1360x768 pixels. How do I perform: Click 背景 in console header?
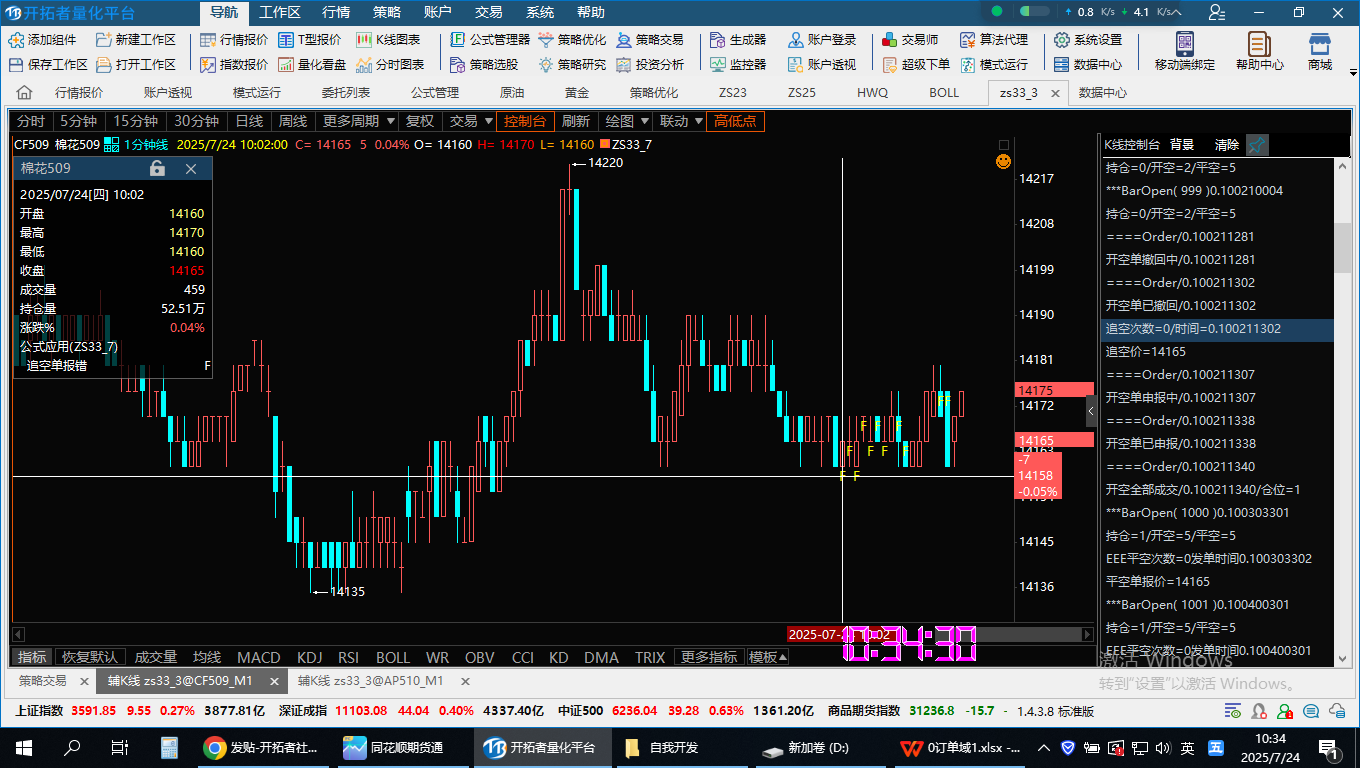pos(1182,145)
